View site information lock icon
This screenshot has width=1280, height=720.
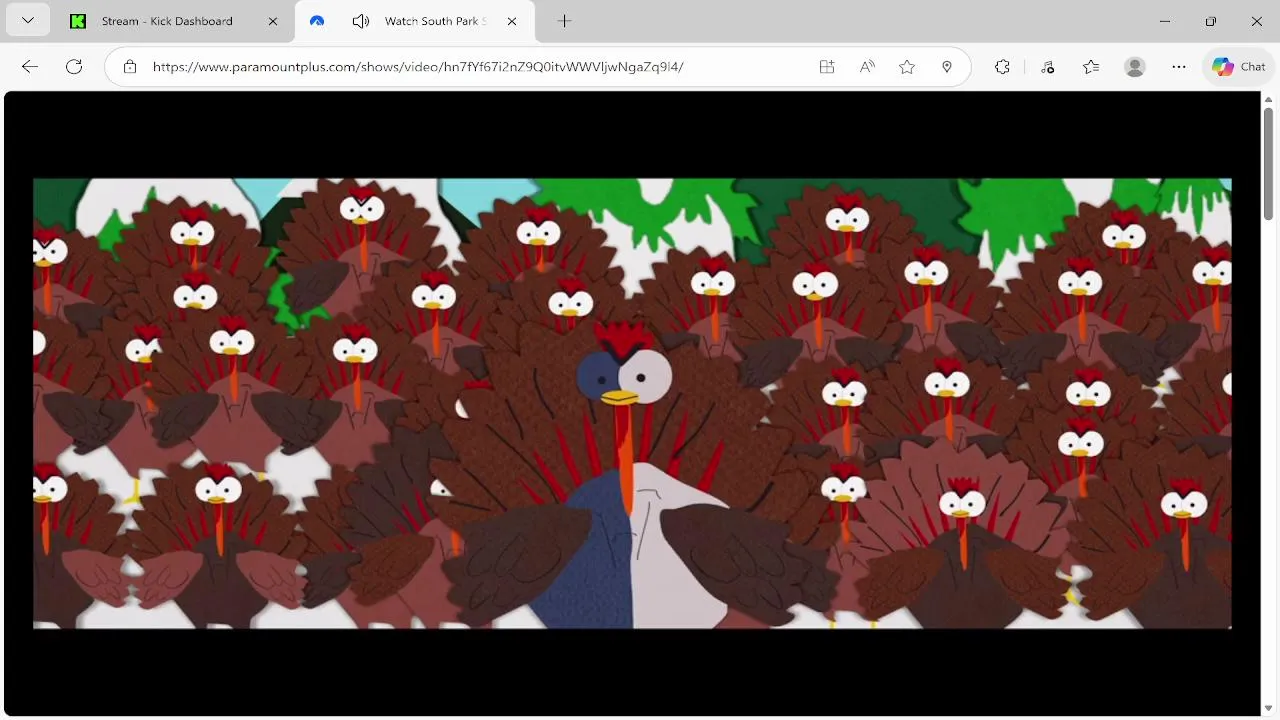tap(129, 67)
